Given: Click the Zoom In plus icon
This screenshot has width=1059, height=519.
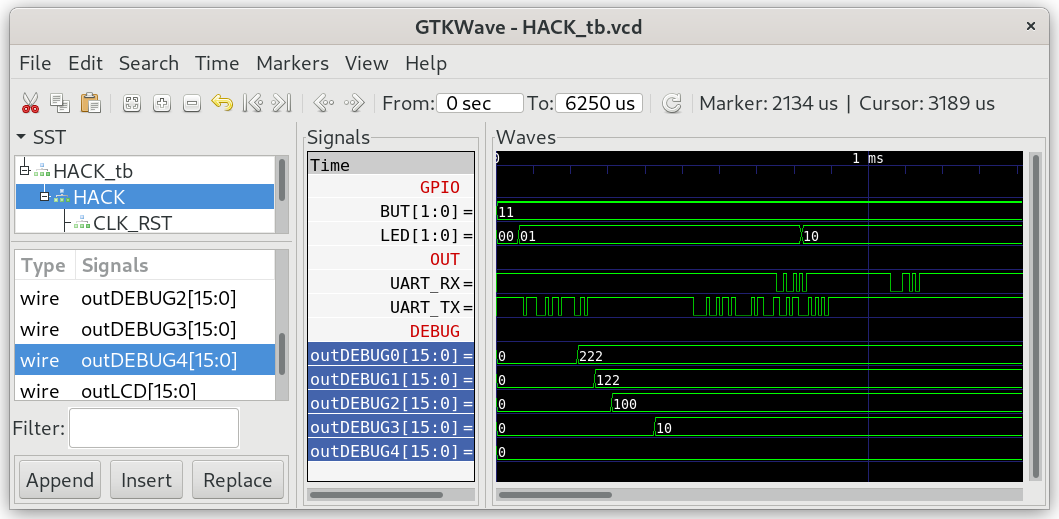Looking at the screenshot, I should point(162,103).
